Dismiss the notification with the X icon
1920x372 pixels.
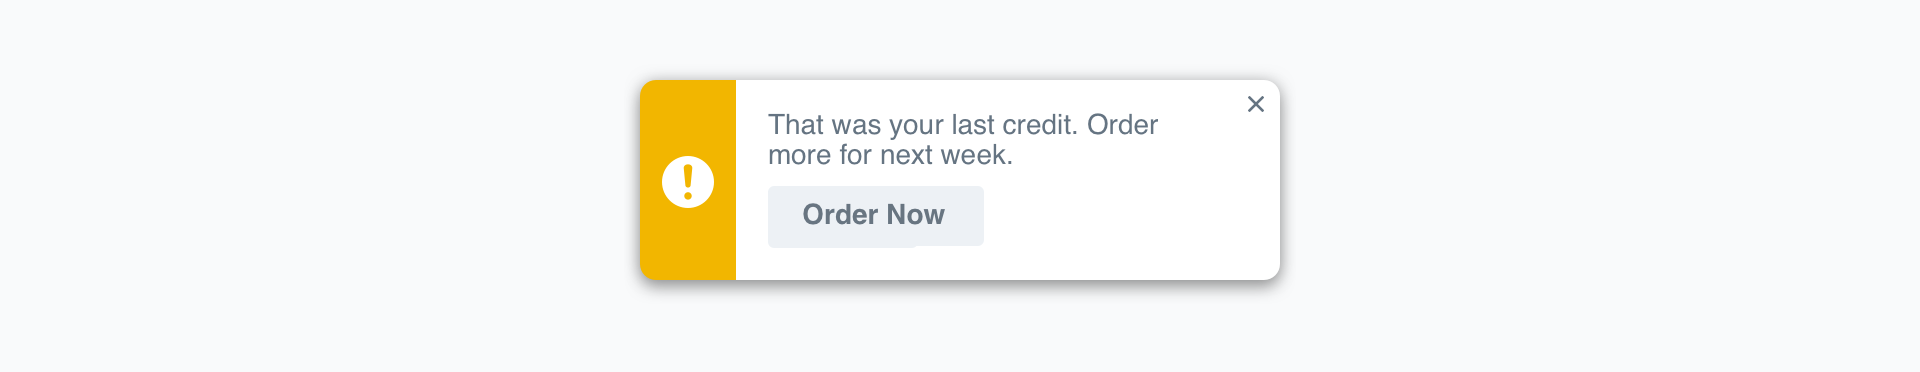pos(1256,104)
